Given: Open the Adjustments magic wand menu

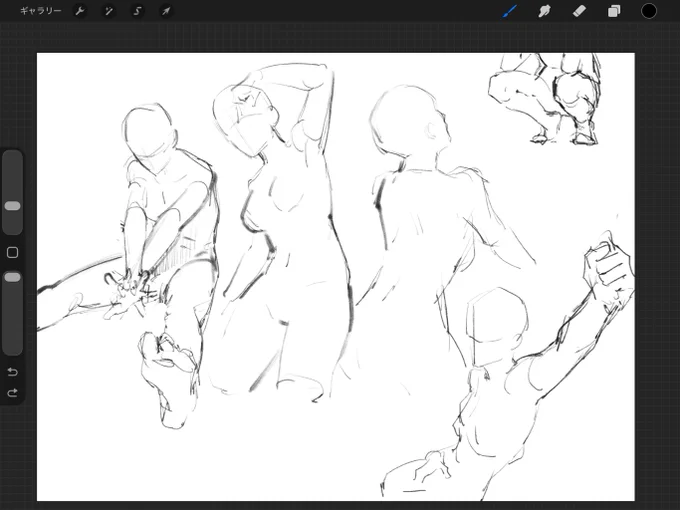Looking at the screenshot, I should [x=108, y=11].
